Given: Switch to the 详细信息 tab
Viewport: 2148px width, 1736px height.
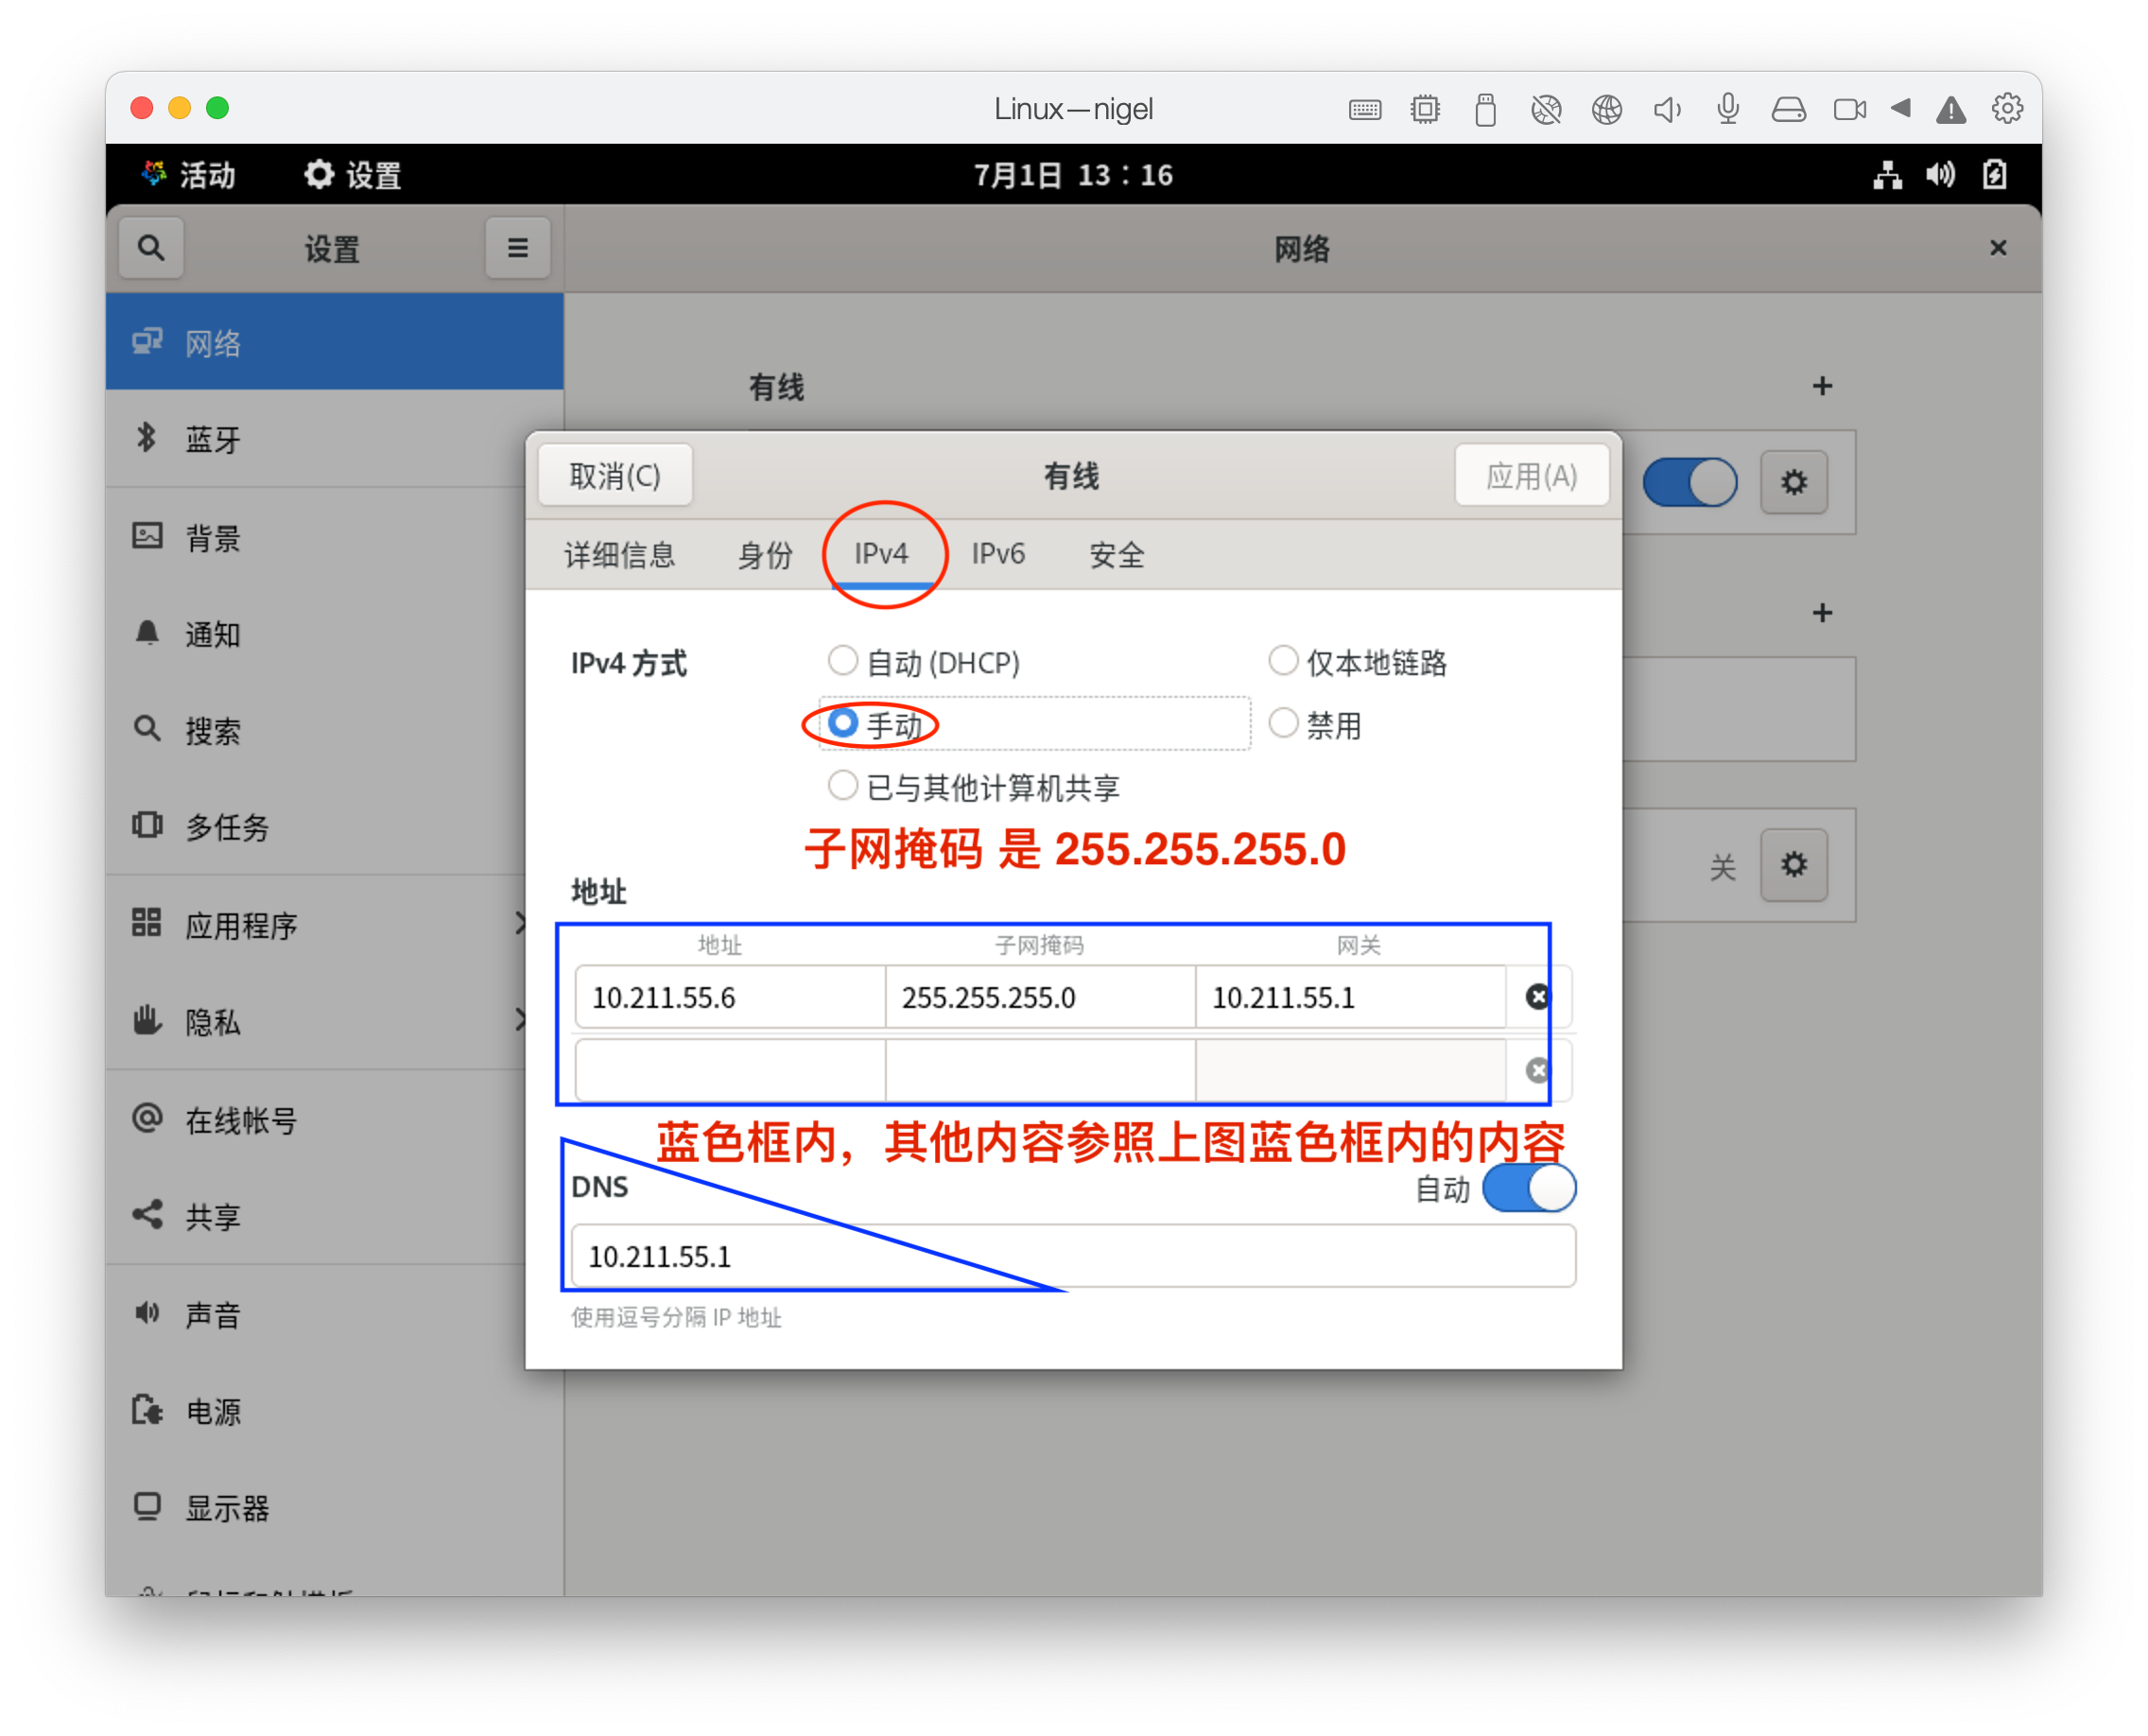Looking at the screenshot, I should (x=619, y=554).
